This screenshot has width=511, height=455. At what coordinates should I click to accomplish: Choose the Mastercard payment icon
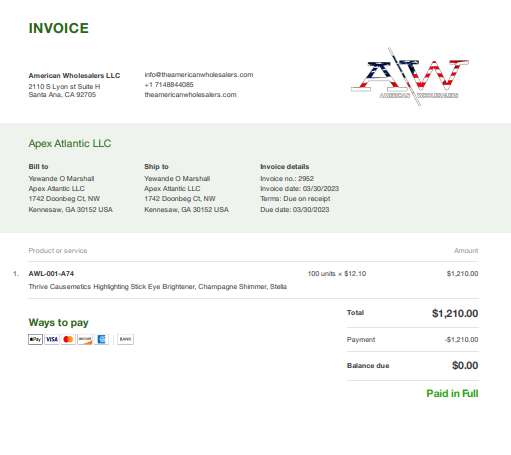[68, 339]
